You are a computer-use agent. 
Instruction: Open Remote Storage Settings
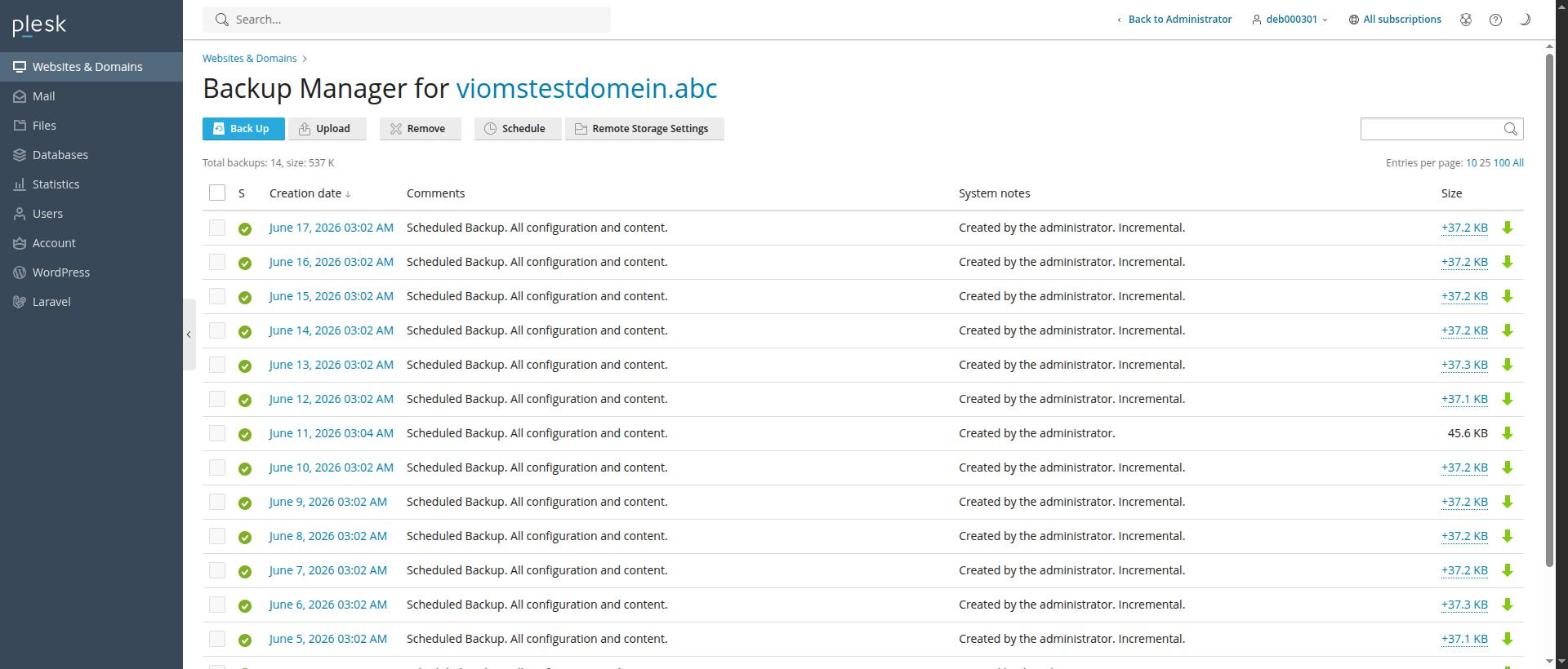point(644,128)
